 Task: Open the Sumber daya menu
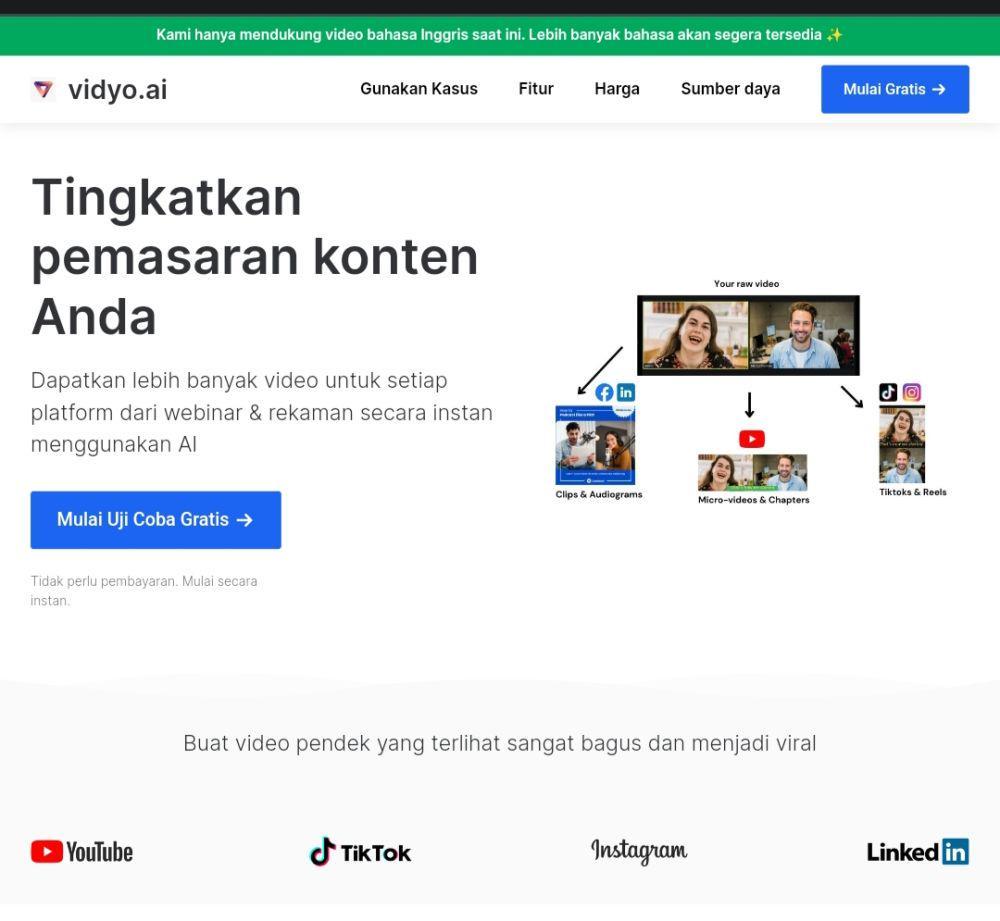pos(730,89)
